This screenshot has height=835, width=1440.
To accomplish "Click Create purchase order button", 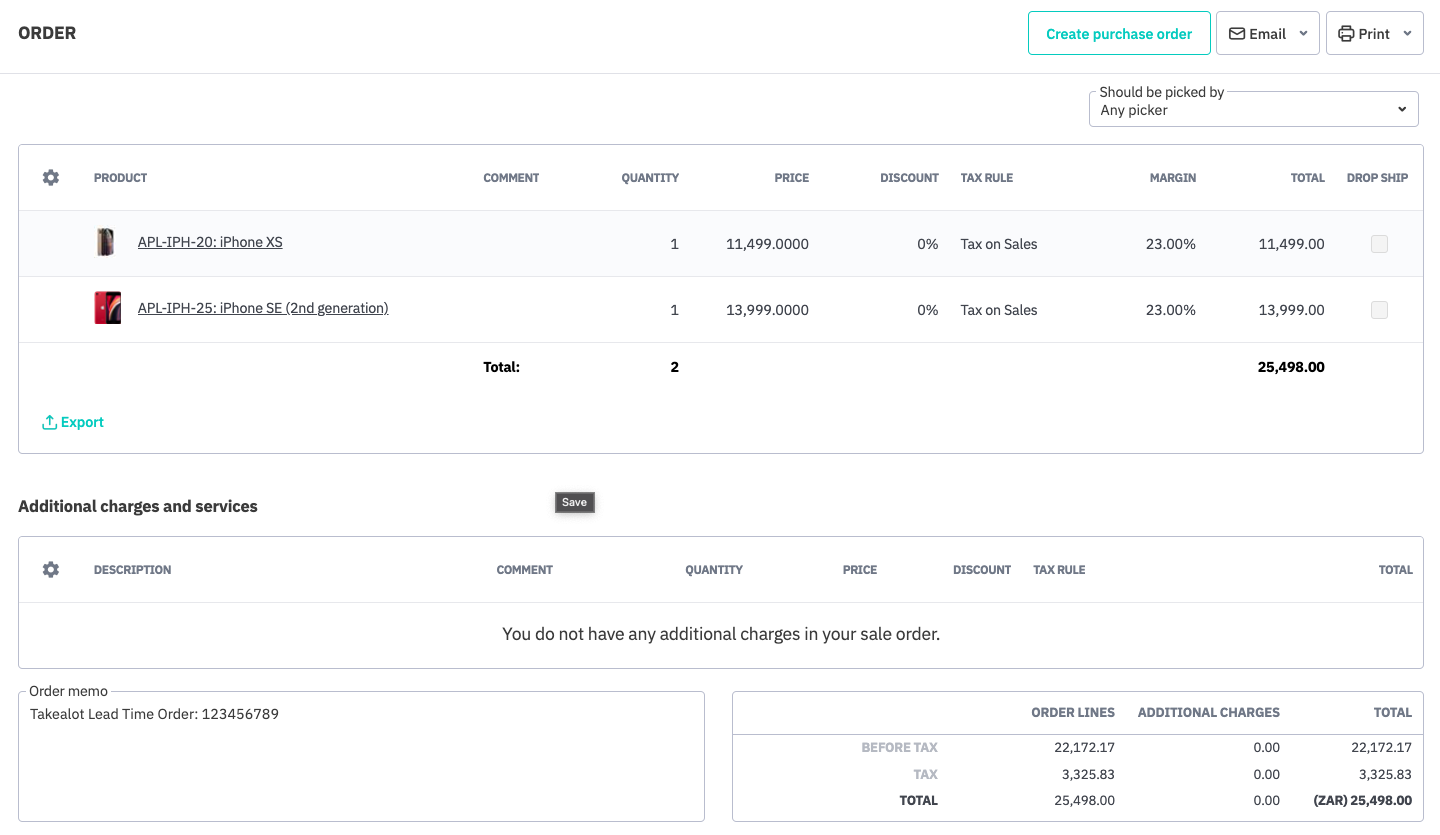I will pyautogui.click(x=1119, y=34).
